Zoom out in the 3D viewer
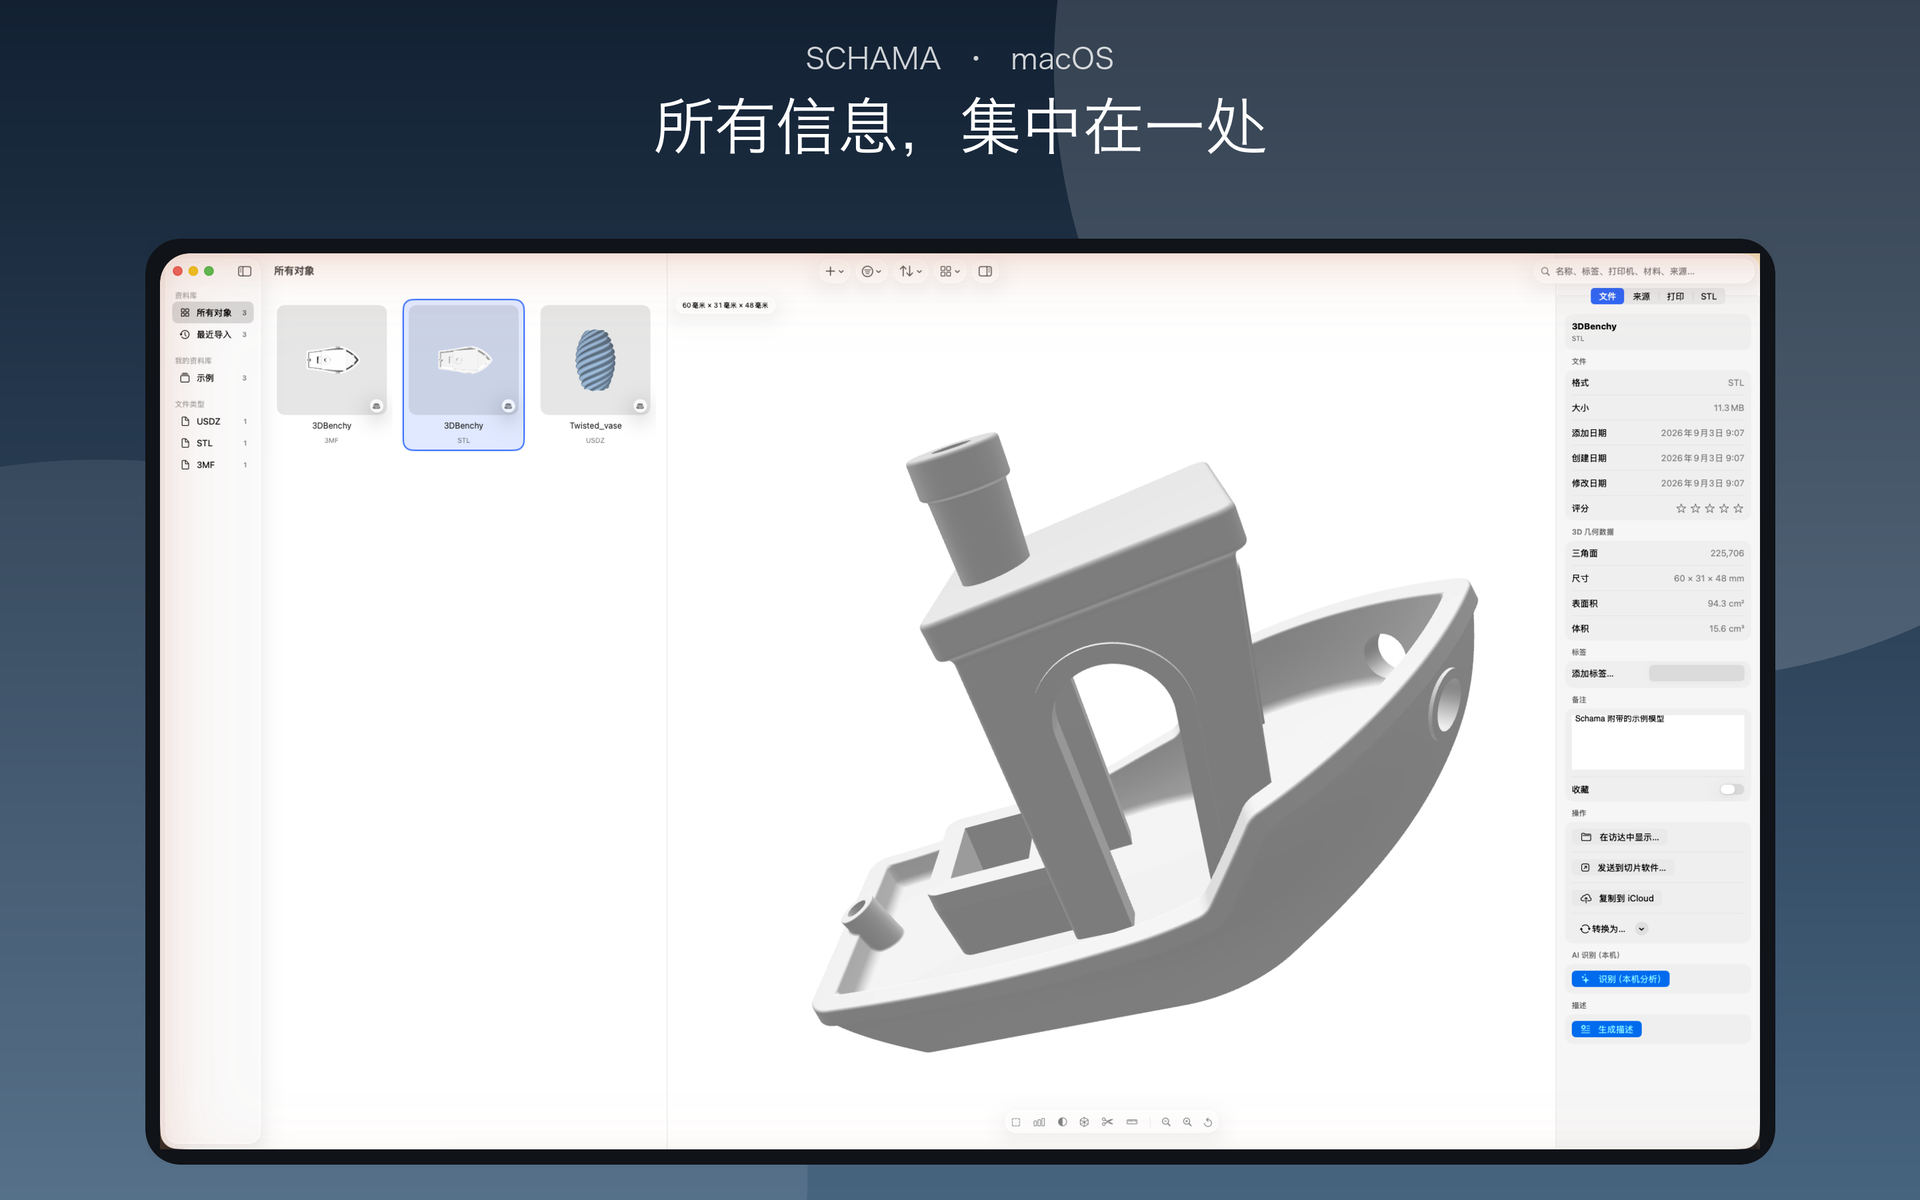The height and width of the screenshot is (1200, 1920). click(1166, 1122)
